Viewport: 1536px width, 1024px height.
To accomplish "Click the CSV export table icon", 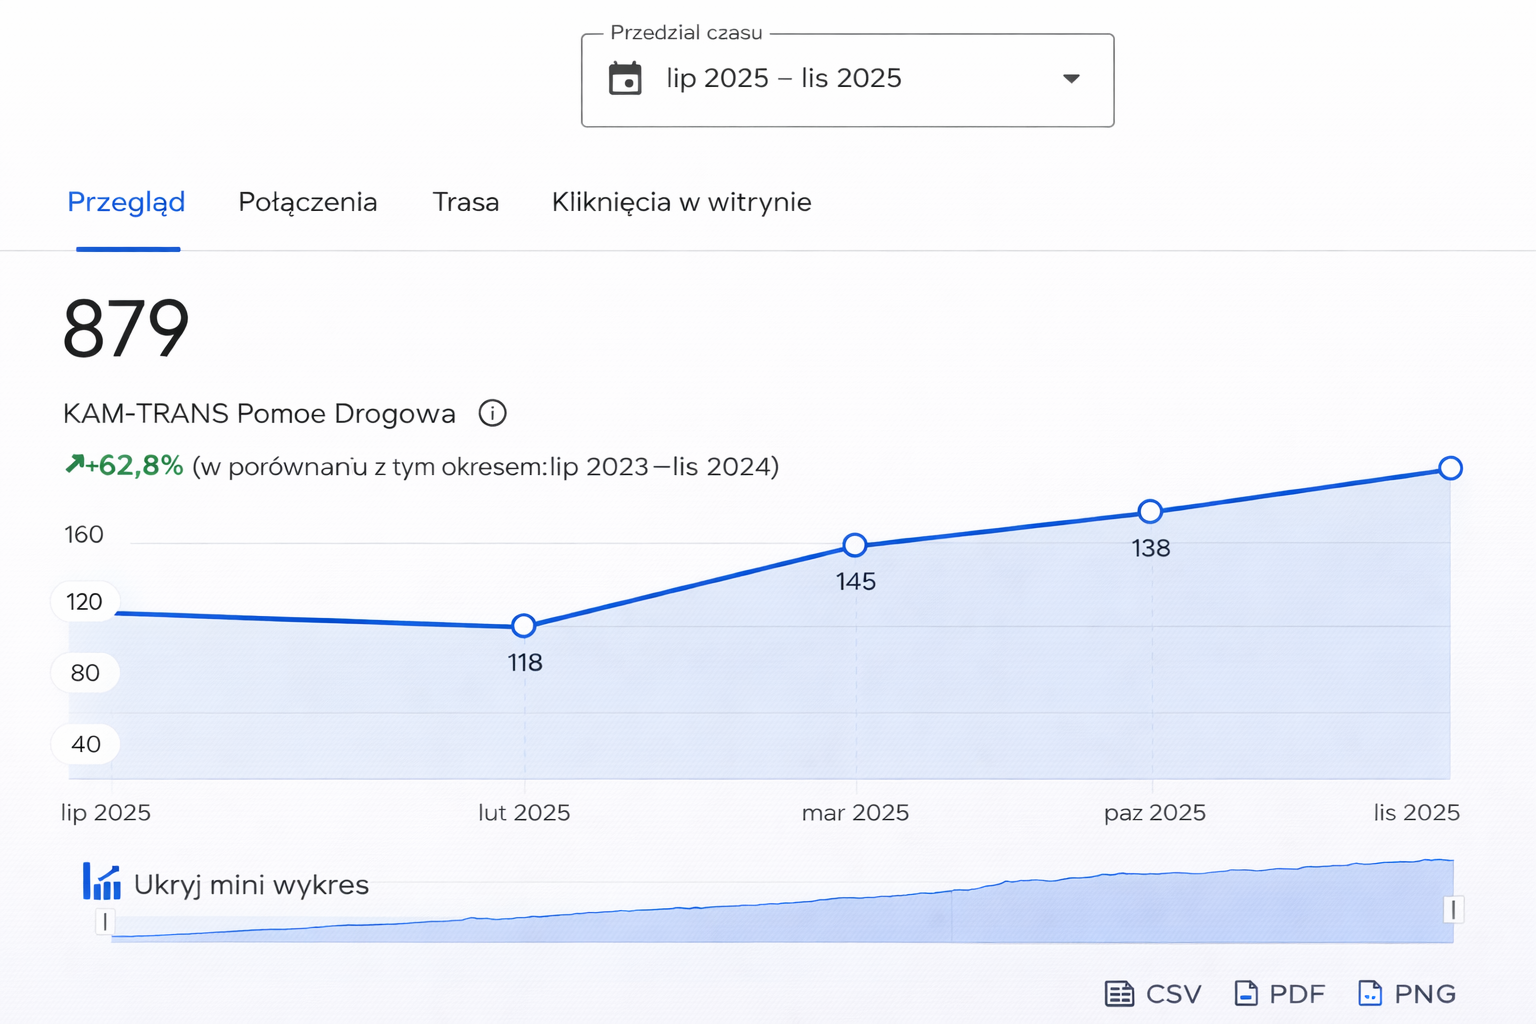I will (1119, 993).
